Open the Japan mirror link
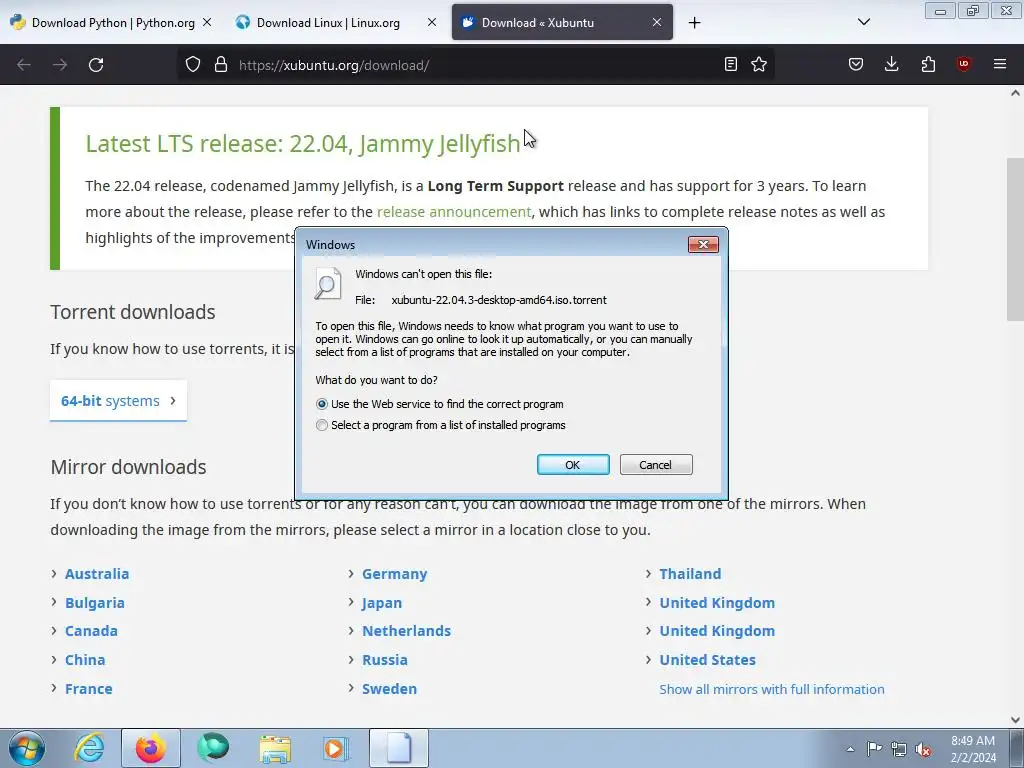1024x768 pixels. click(382, 603)
